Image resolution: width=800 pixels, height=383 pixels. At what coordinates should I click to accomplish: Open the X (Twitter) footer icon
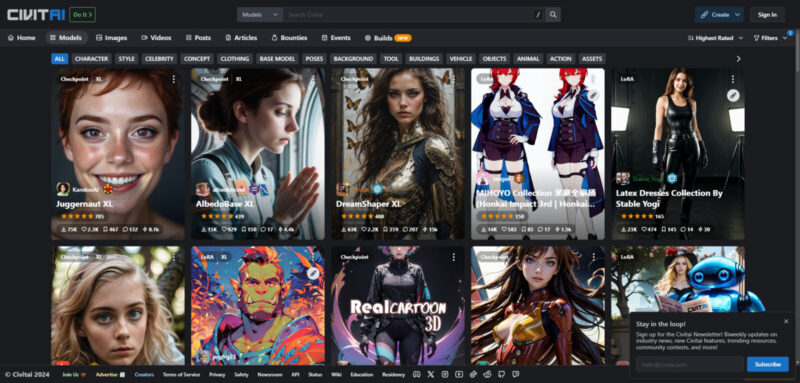click(431, 374)
